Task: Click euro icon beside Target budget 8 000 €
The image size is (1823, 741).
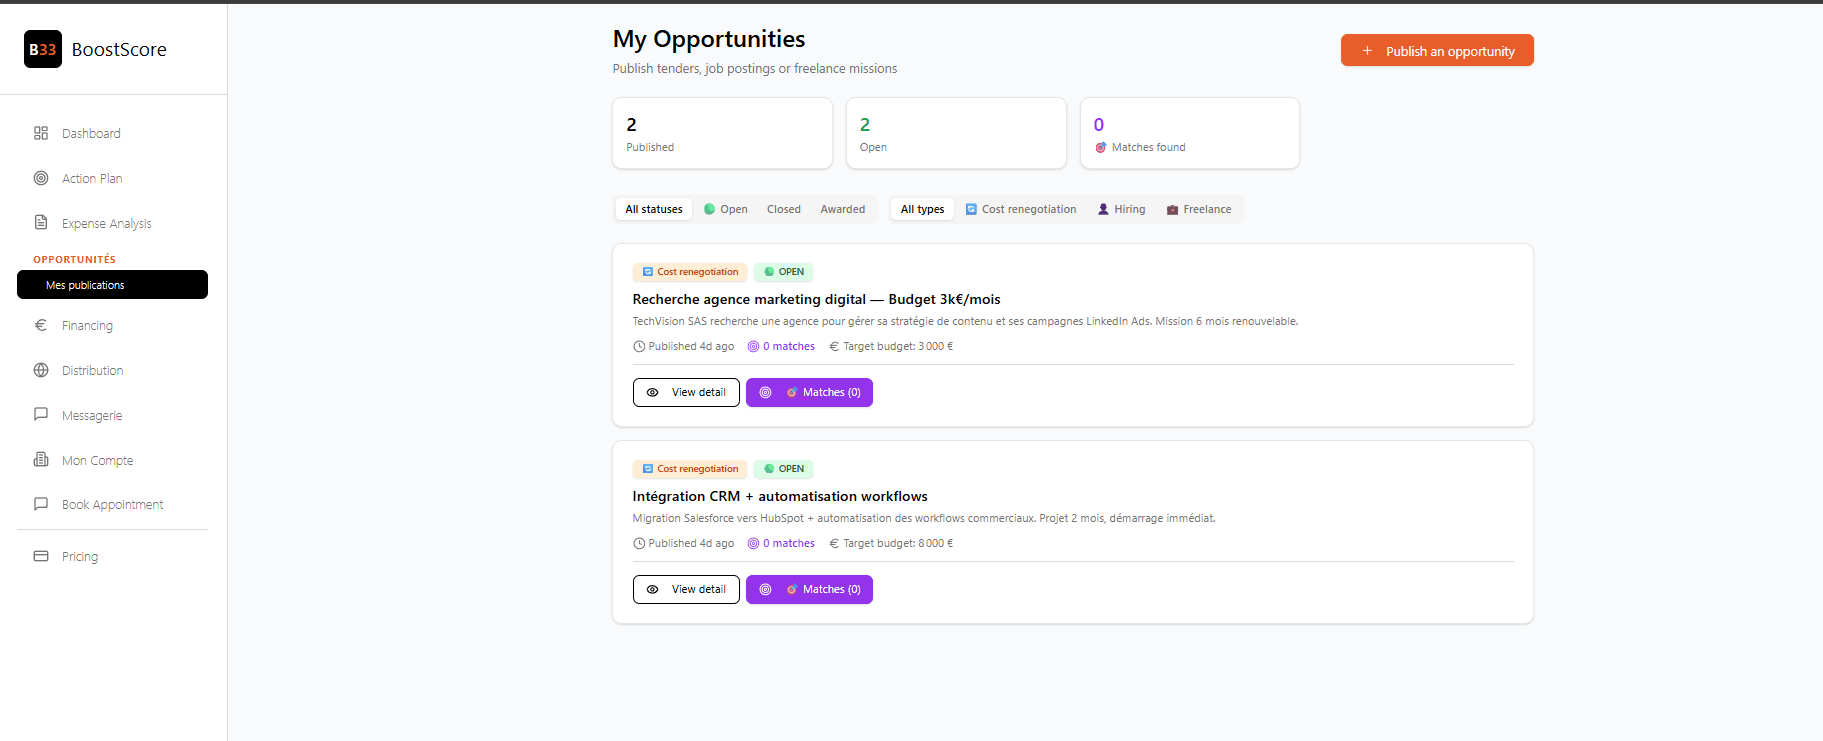Action: pyautogui.click(x=834, y=543)
